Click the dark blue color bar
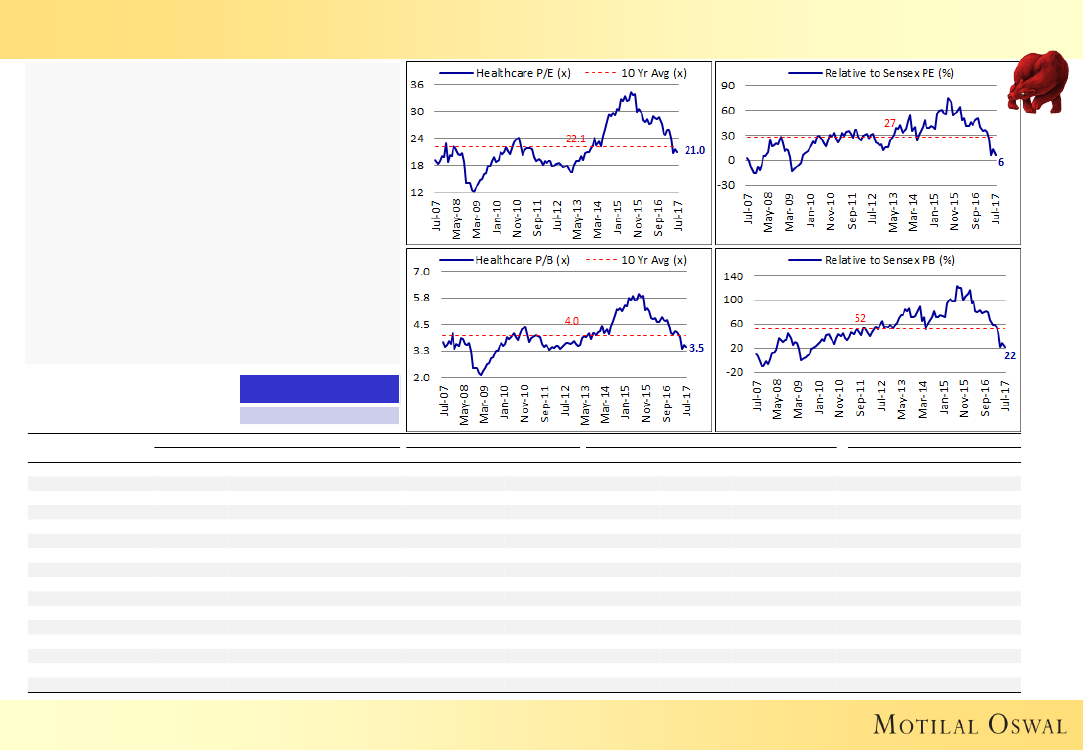1083x750 pixels. 319,389
